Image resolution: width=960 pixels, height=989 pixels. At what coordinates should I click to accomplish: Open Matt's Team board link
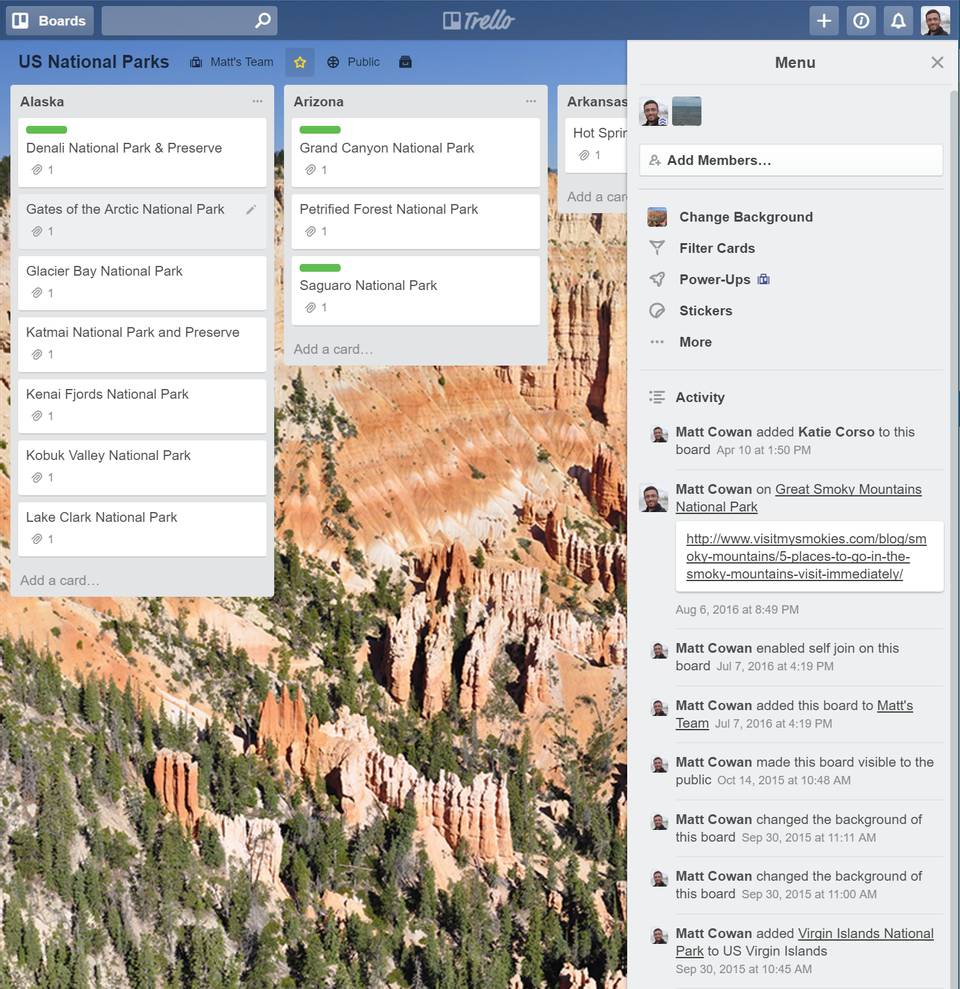pyautogui.click(x=232, y=62)
